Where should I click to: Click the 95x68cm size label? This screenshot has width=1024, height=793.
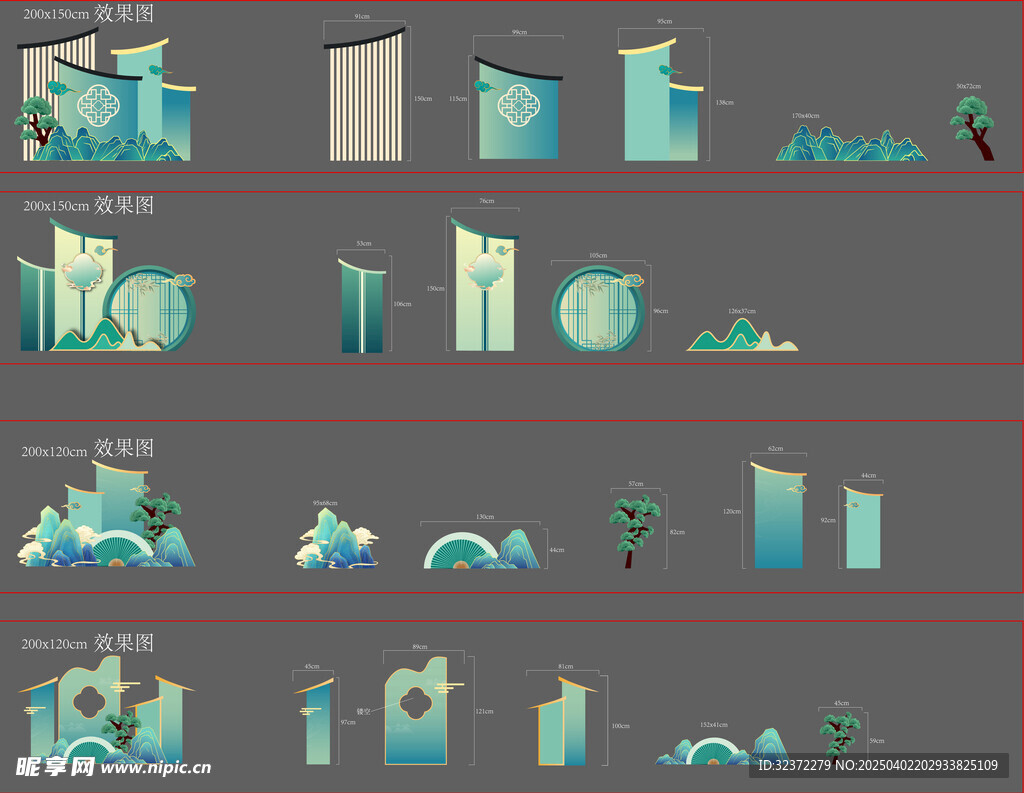(x=325, y=504)
